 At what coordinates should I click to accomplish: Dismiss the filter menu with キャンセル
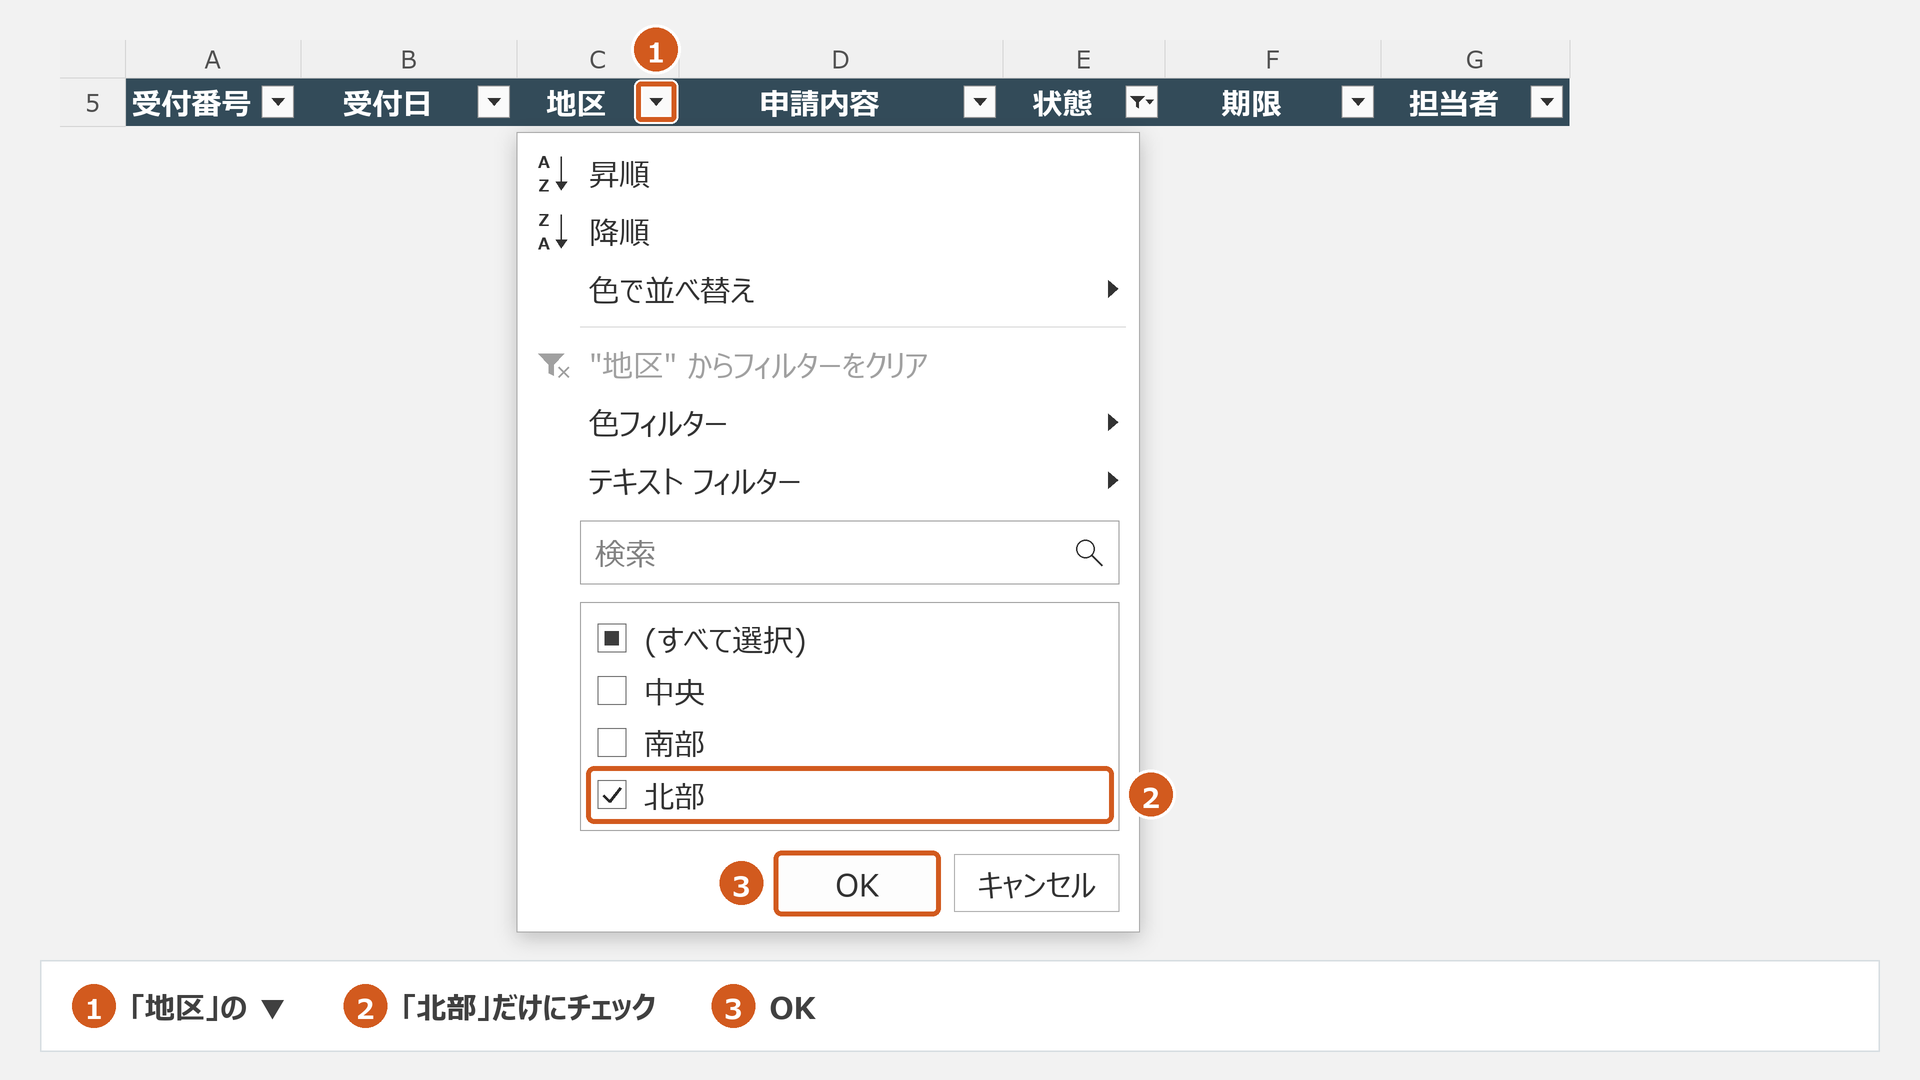point(1036,884)
